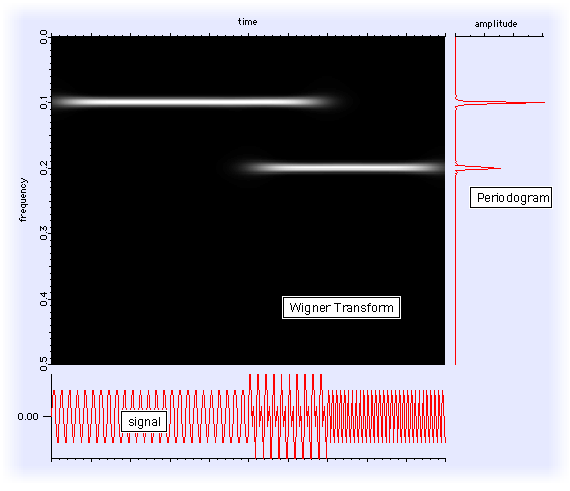Click the amplitude axis title
570x491 pixels.
click(496, 24)
